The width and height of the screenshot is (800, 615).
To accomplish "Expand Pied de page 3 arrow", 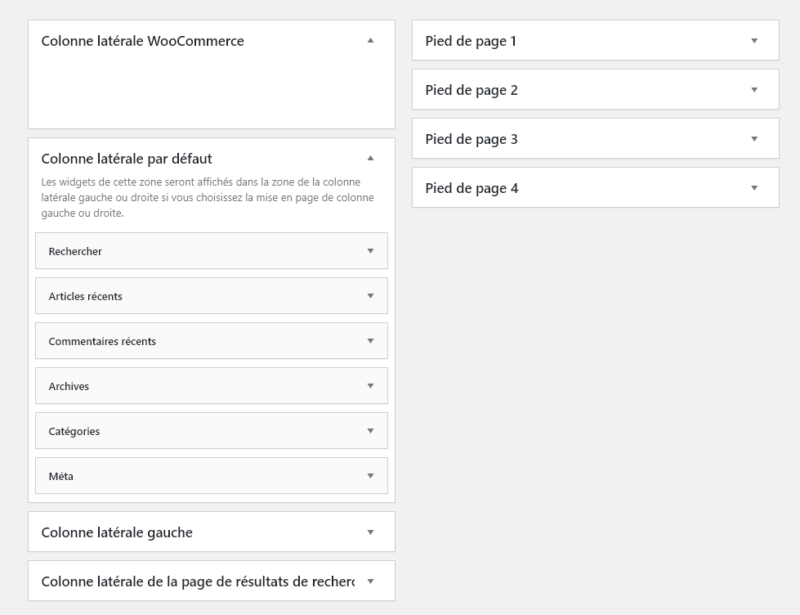I will [754, 138].
